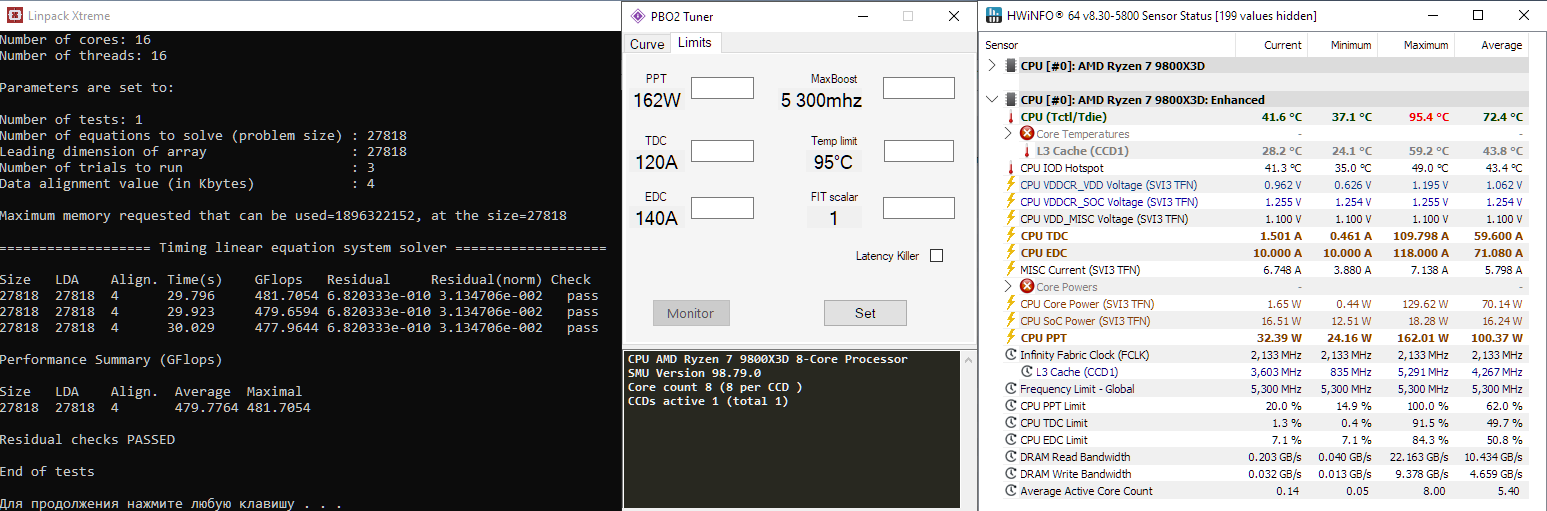The image size is (1547, 511).
Task: Click the CPU TDC row label
Action: click(x=1044, y=236)
